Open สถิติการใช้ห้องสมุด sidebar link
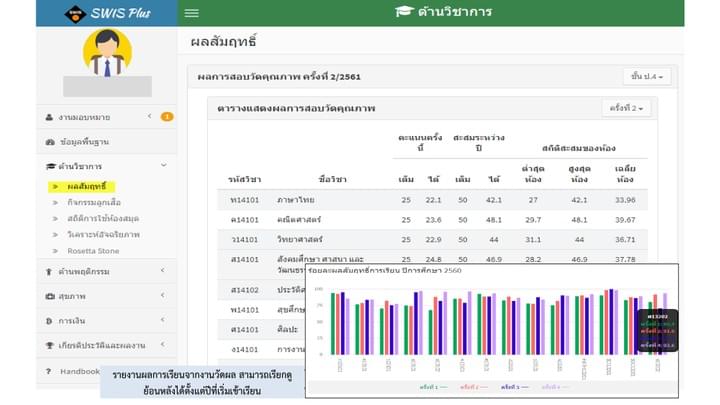Viewport: 720px width, 405px height. pyautogui.click(x=103, y=218)
